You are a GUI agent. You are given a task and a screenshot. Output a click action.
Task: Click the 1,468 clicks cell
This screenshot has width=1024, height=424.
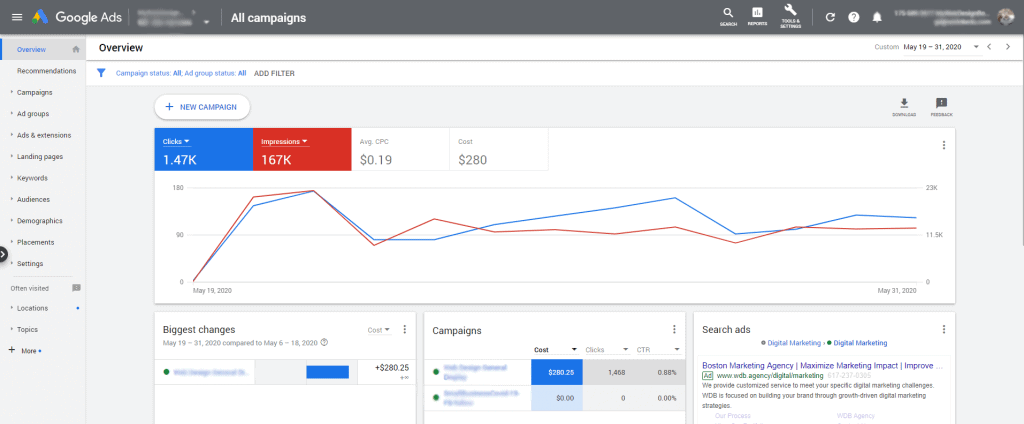point(607,372)
